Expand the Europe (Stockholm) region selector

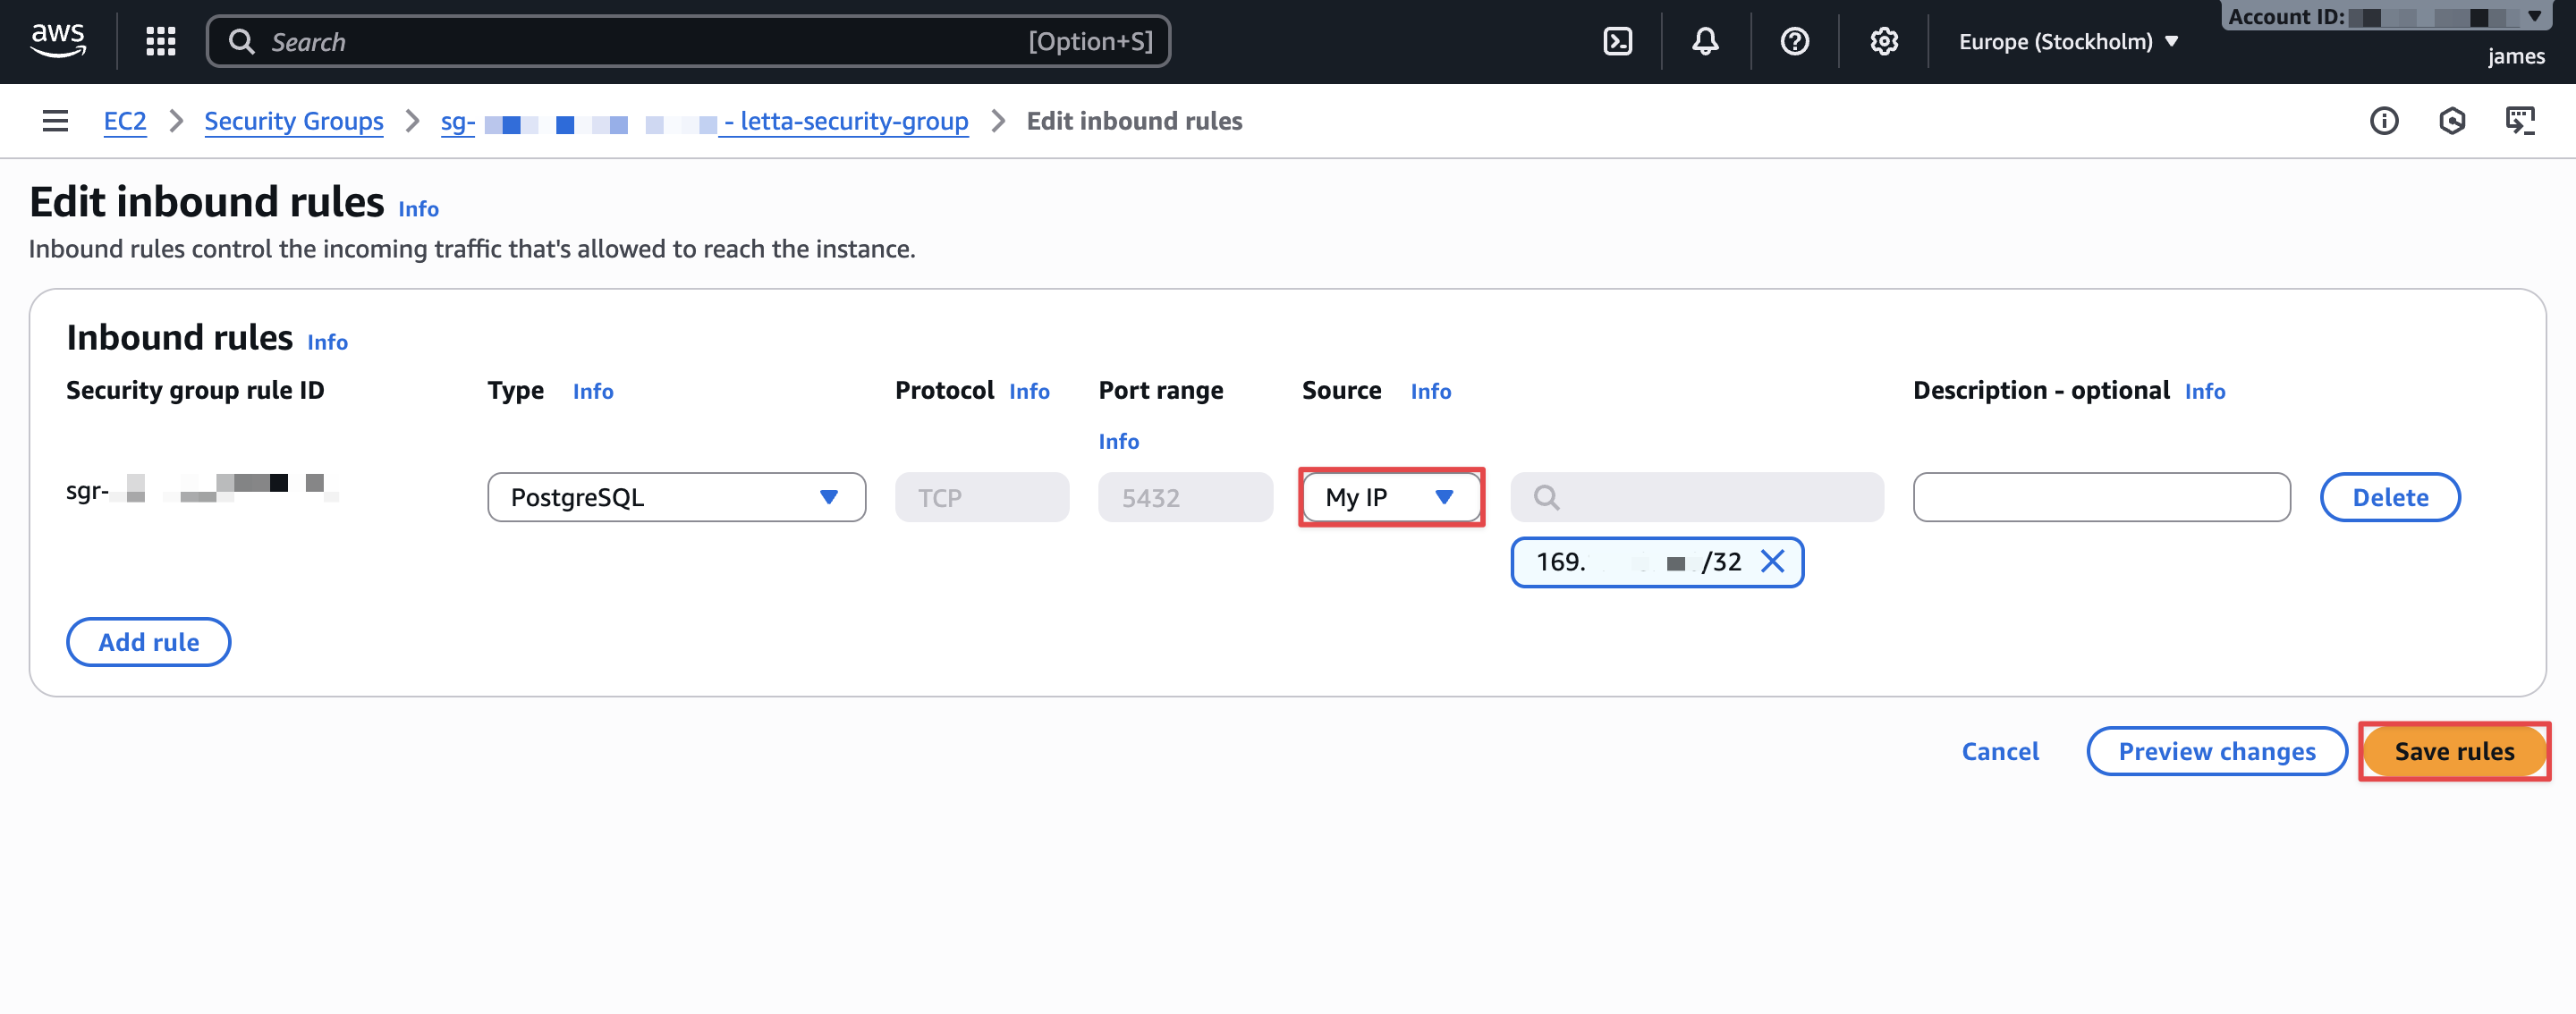[2067, 41]
